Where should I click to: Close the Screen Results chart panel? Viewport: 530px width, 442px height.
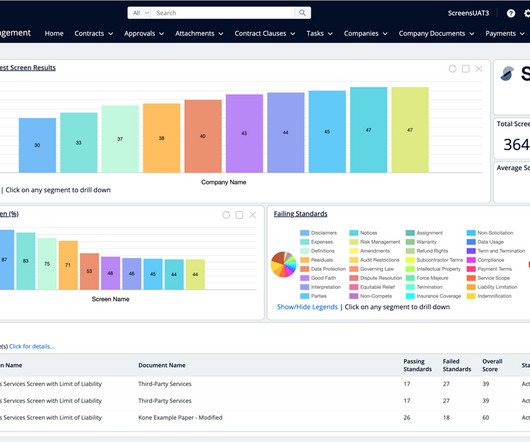pyautogui.click(x=479, y=69)
